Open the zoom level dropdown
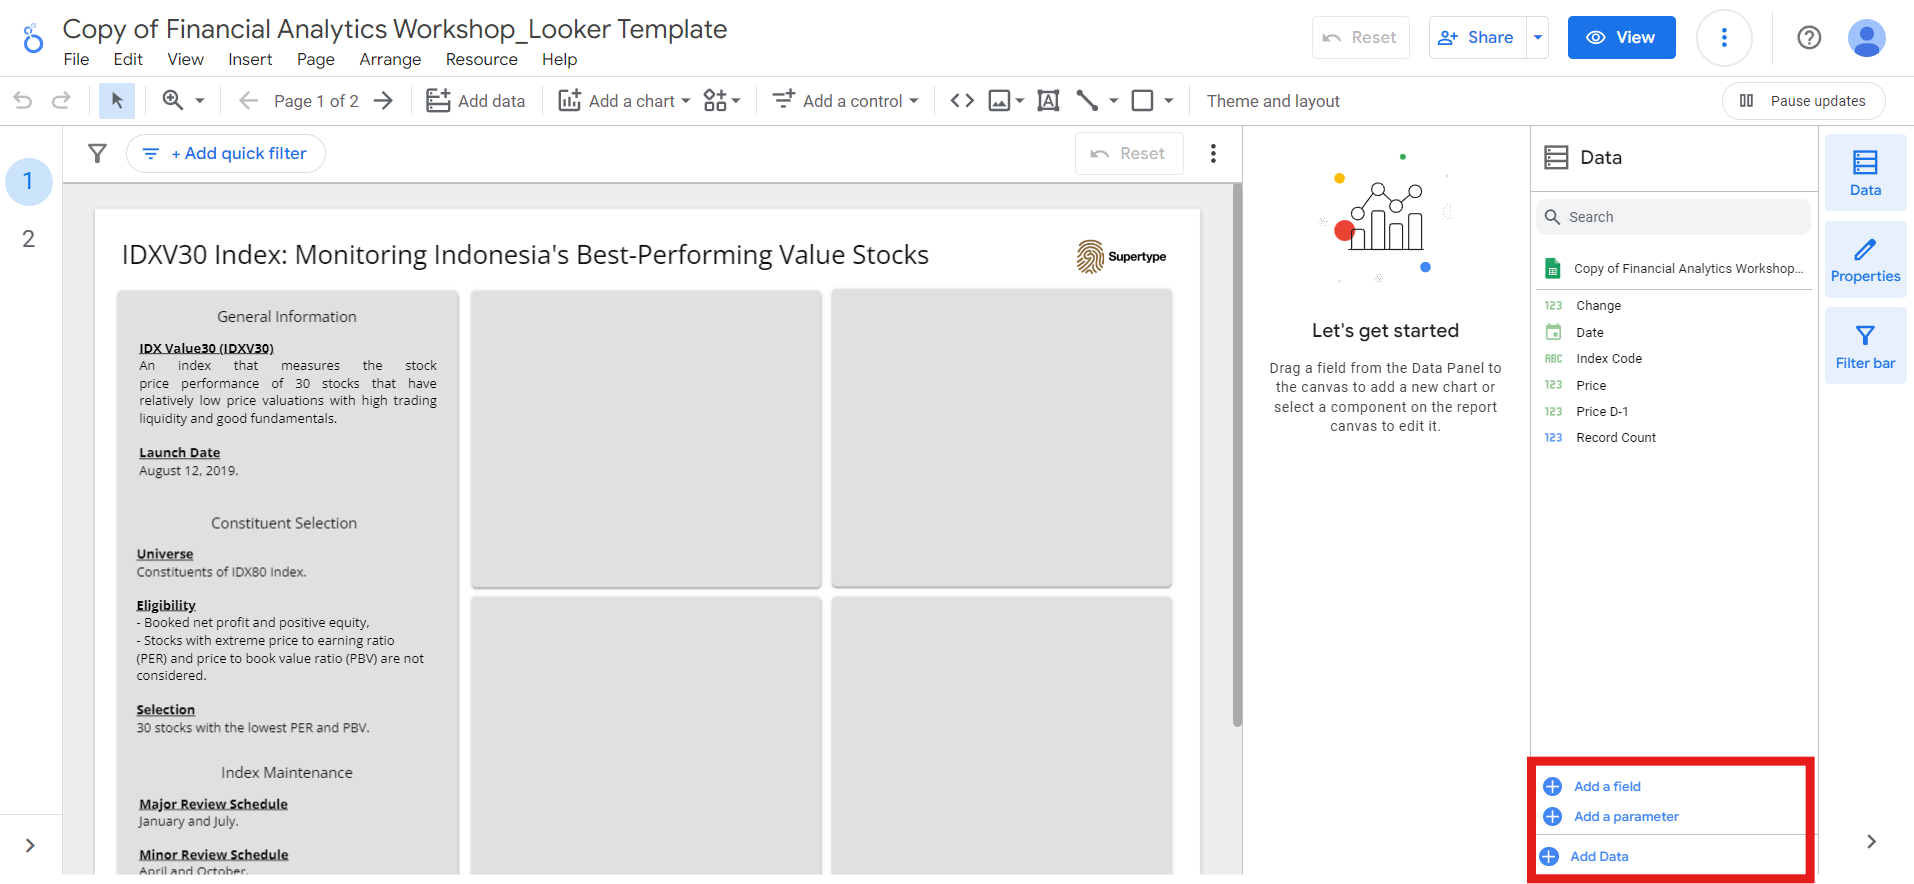1914x884 pixels. [x=182, y=100]
